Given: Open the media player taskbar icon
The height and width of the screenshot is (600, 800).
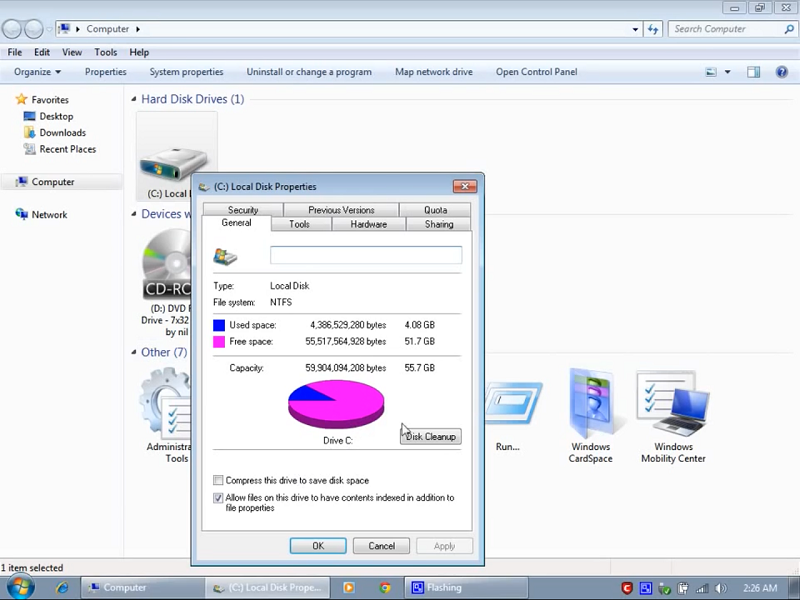Looking at the screenshot, I should click(349, 588).
